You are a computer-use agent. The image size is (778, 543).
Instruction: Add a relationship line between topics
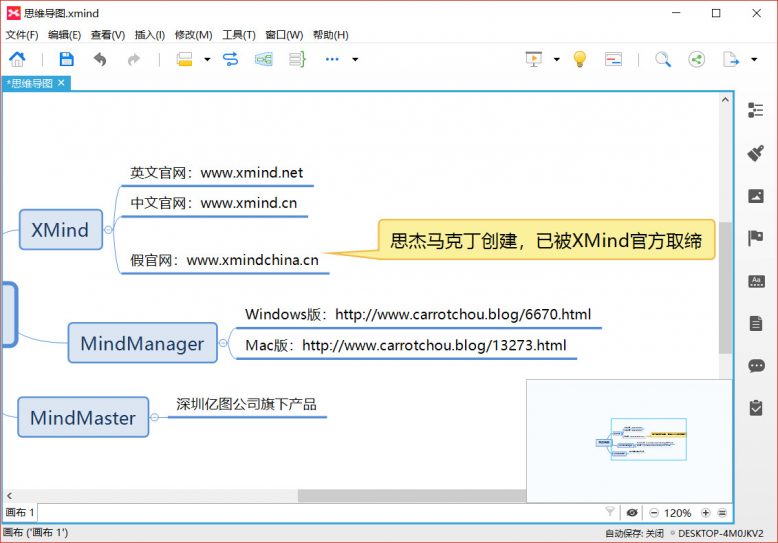coord(231,59)
